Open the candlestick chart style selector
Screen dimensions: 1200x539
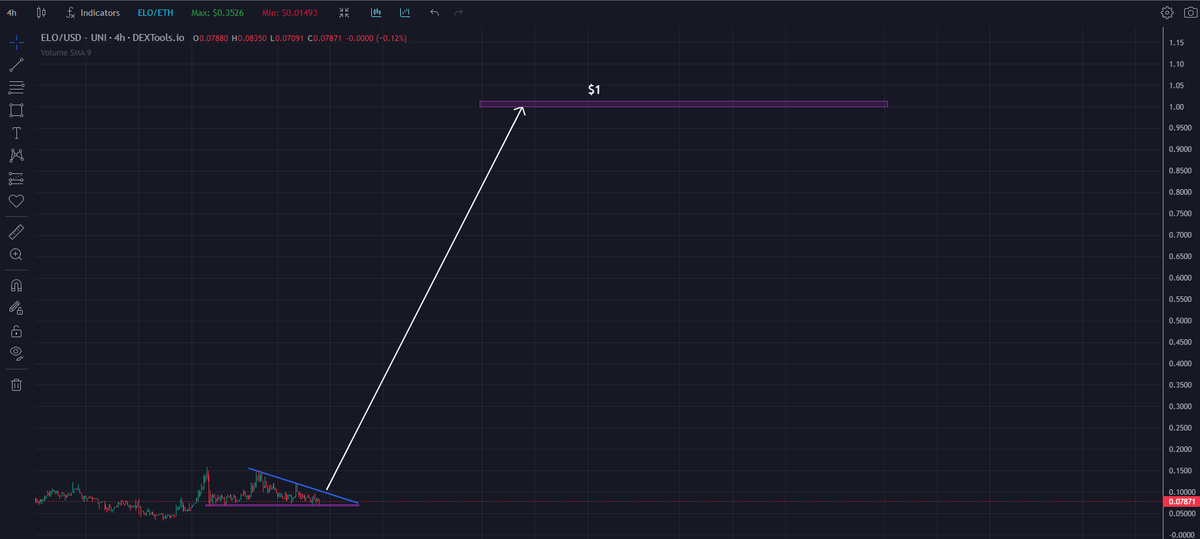[x=41, y=13]
